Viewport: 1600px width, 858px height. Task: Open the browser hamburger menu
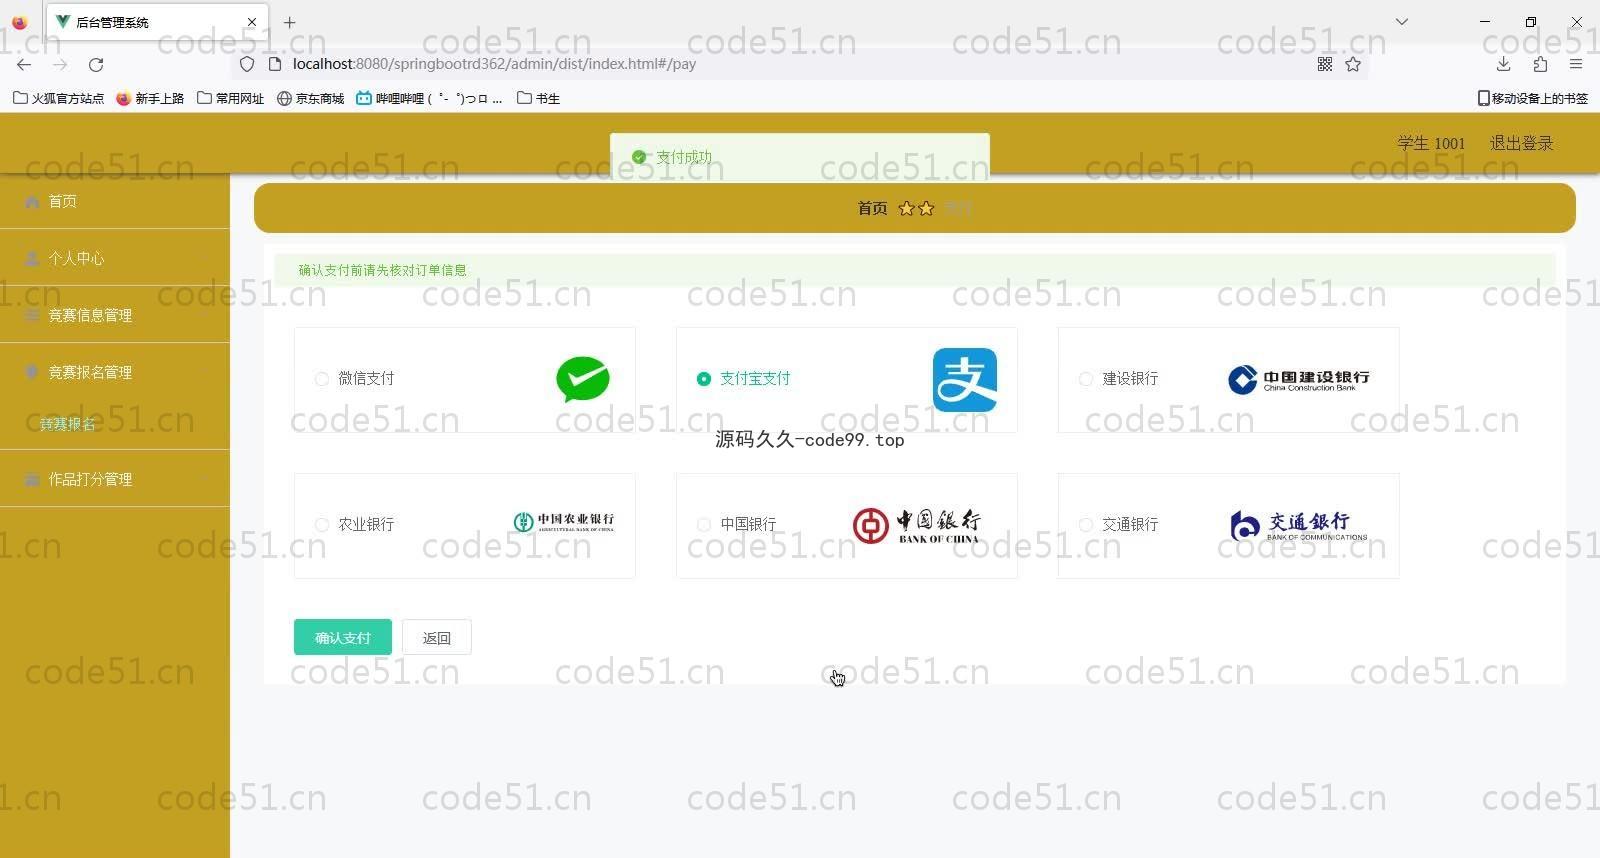(1576, 64)
